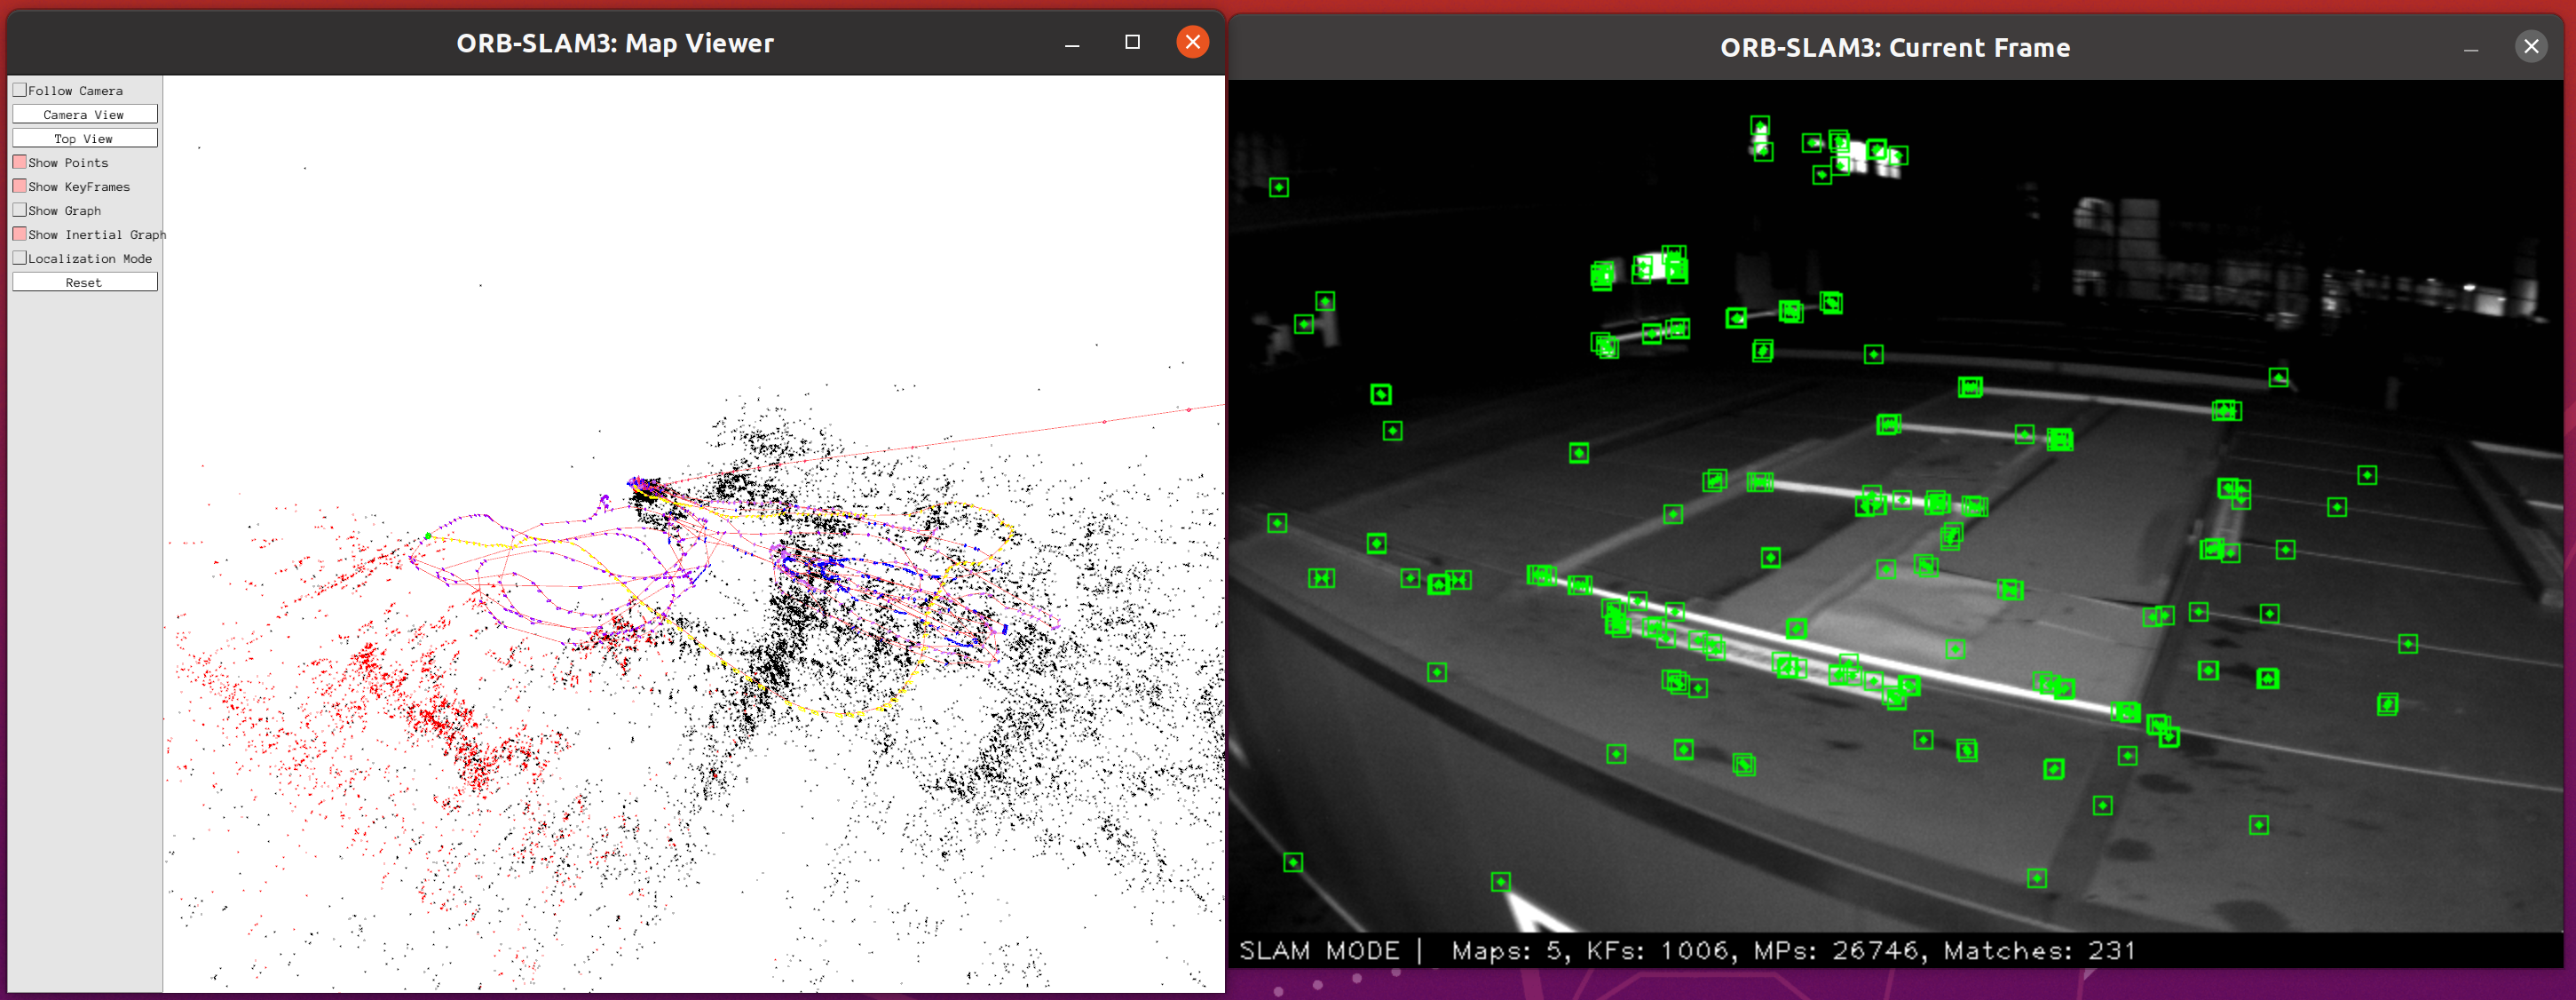Click the ORB-SLAM3: Map Viewer title bar

coord(615,43)
